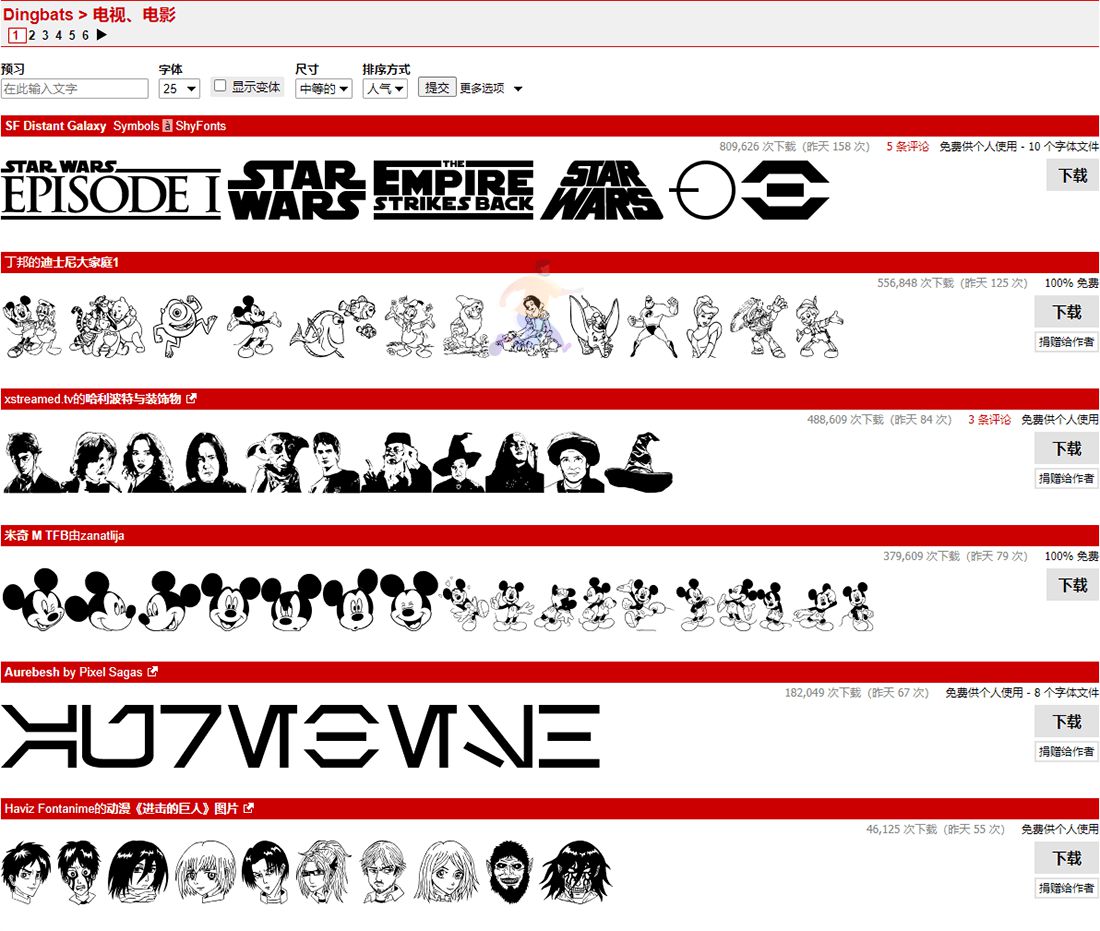Open the 电视、电影 breadcrumb link
Image resolution: width=1100 pixels, height=931 pixels.
tap(134, 15)
